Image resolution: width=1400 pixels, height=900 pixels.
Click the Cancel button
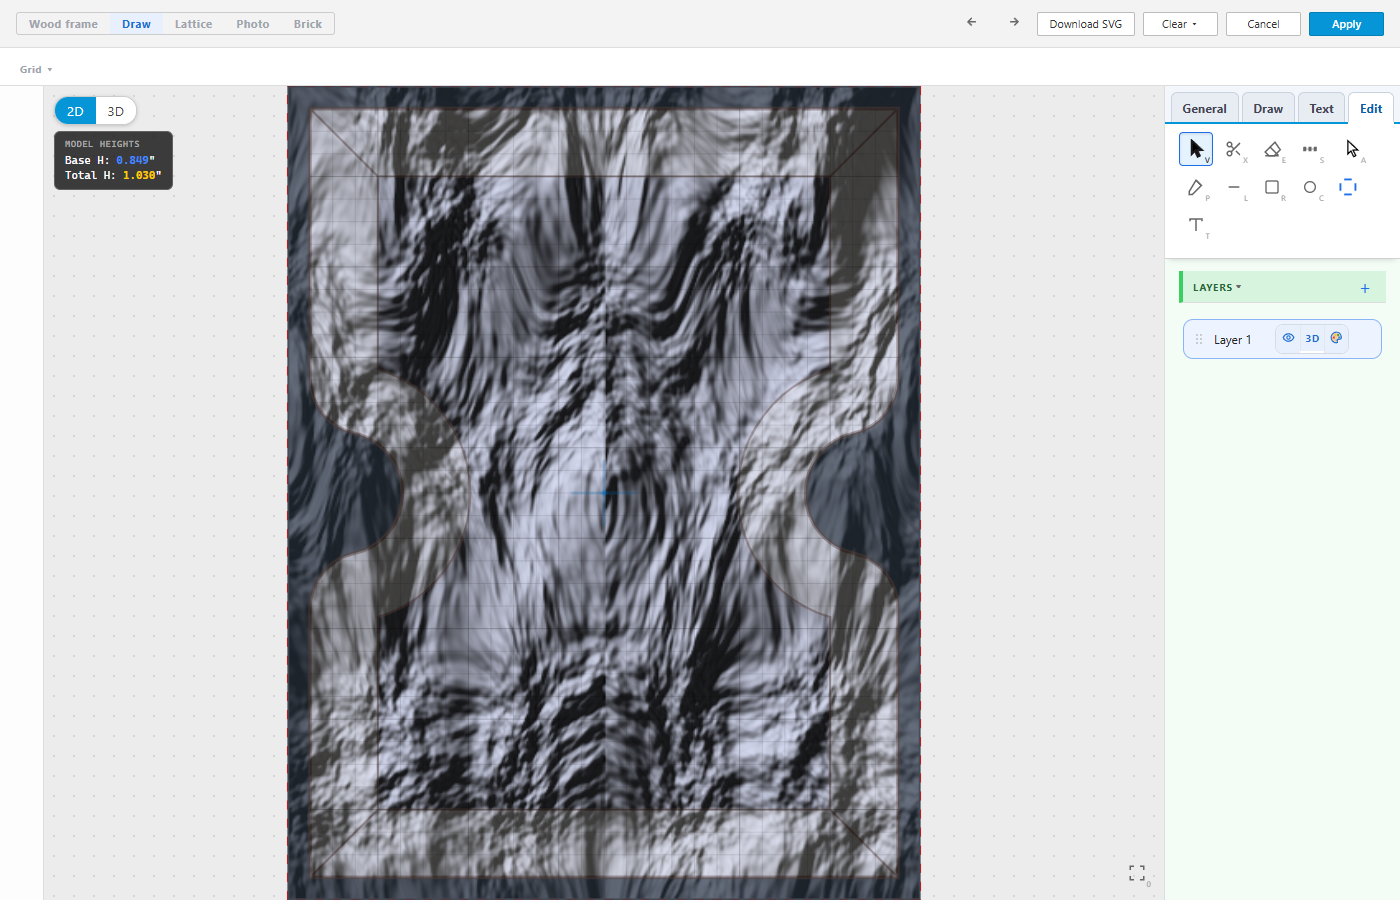[1263, 24]
